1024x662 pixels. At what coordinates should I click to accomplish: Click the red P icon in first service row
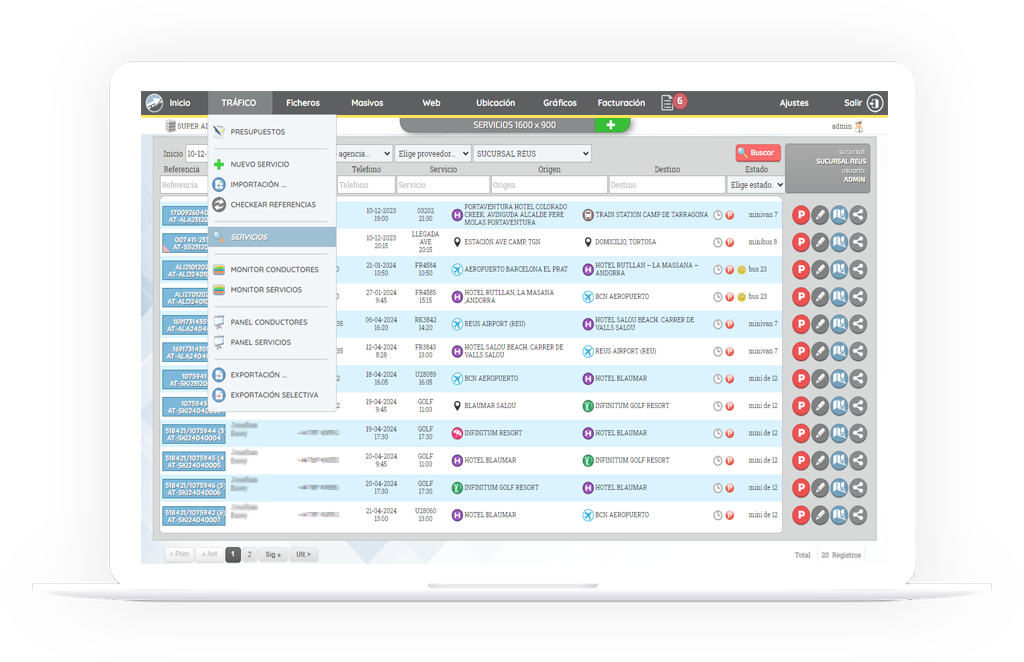click(x=801, y=215)
